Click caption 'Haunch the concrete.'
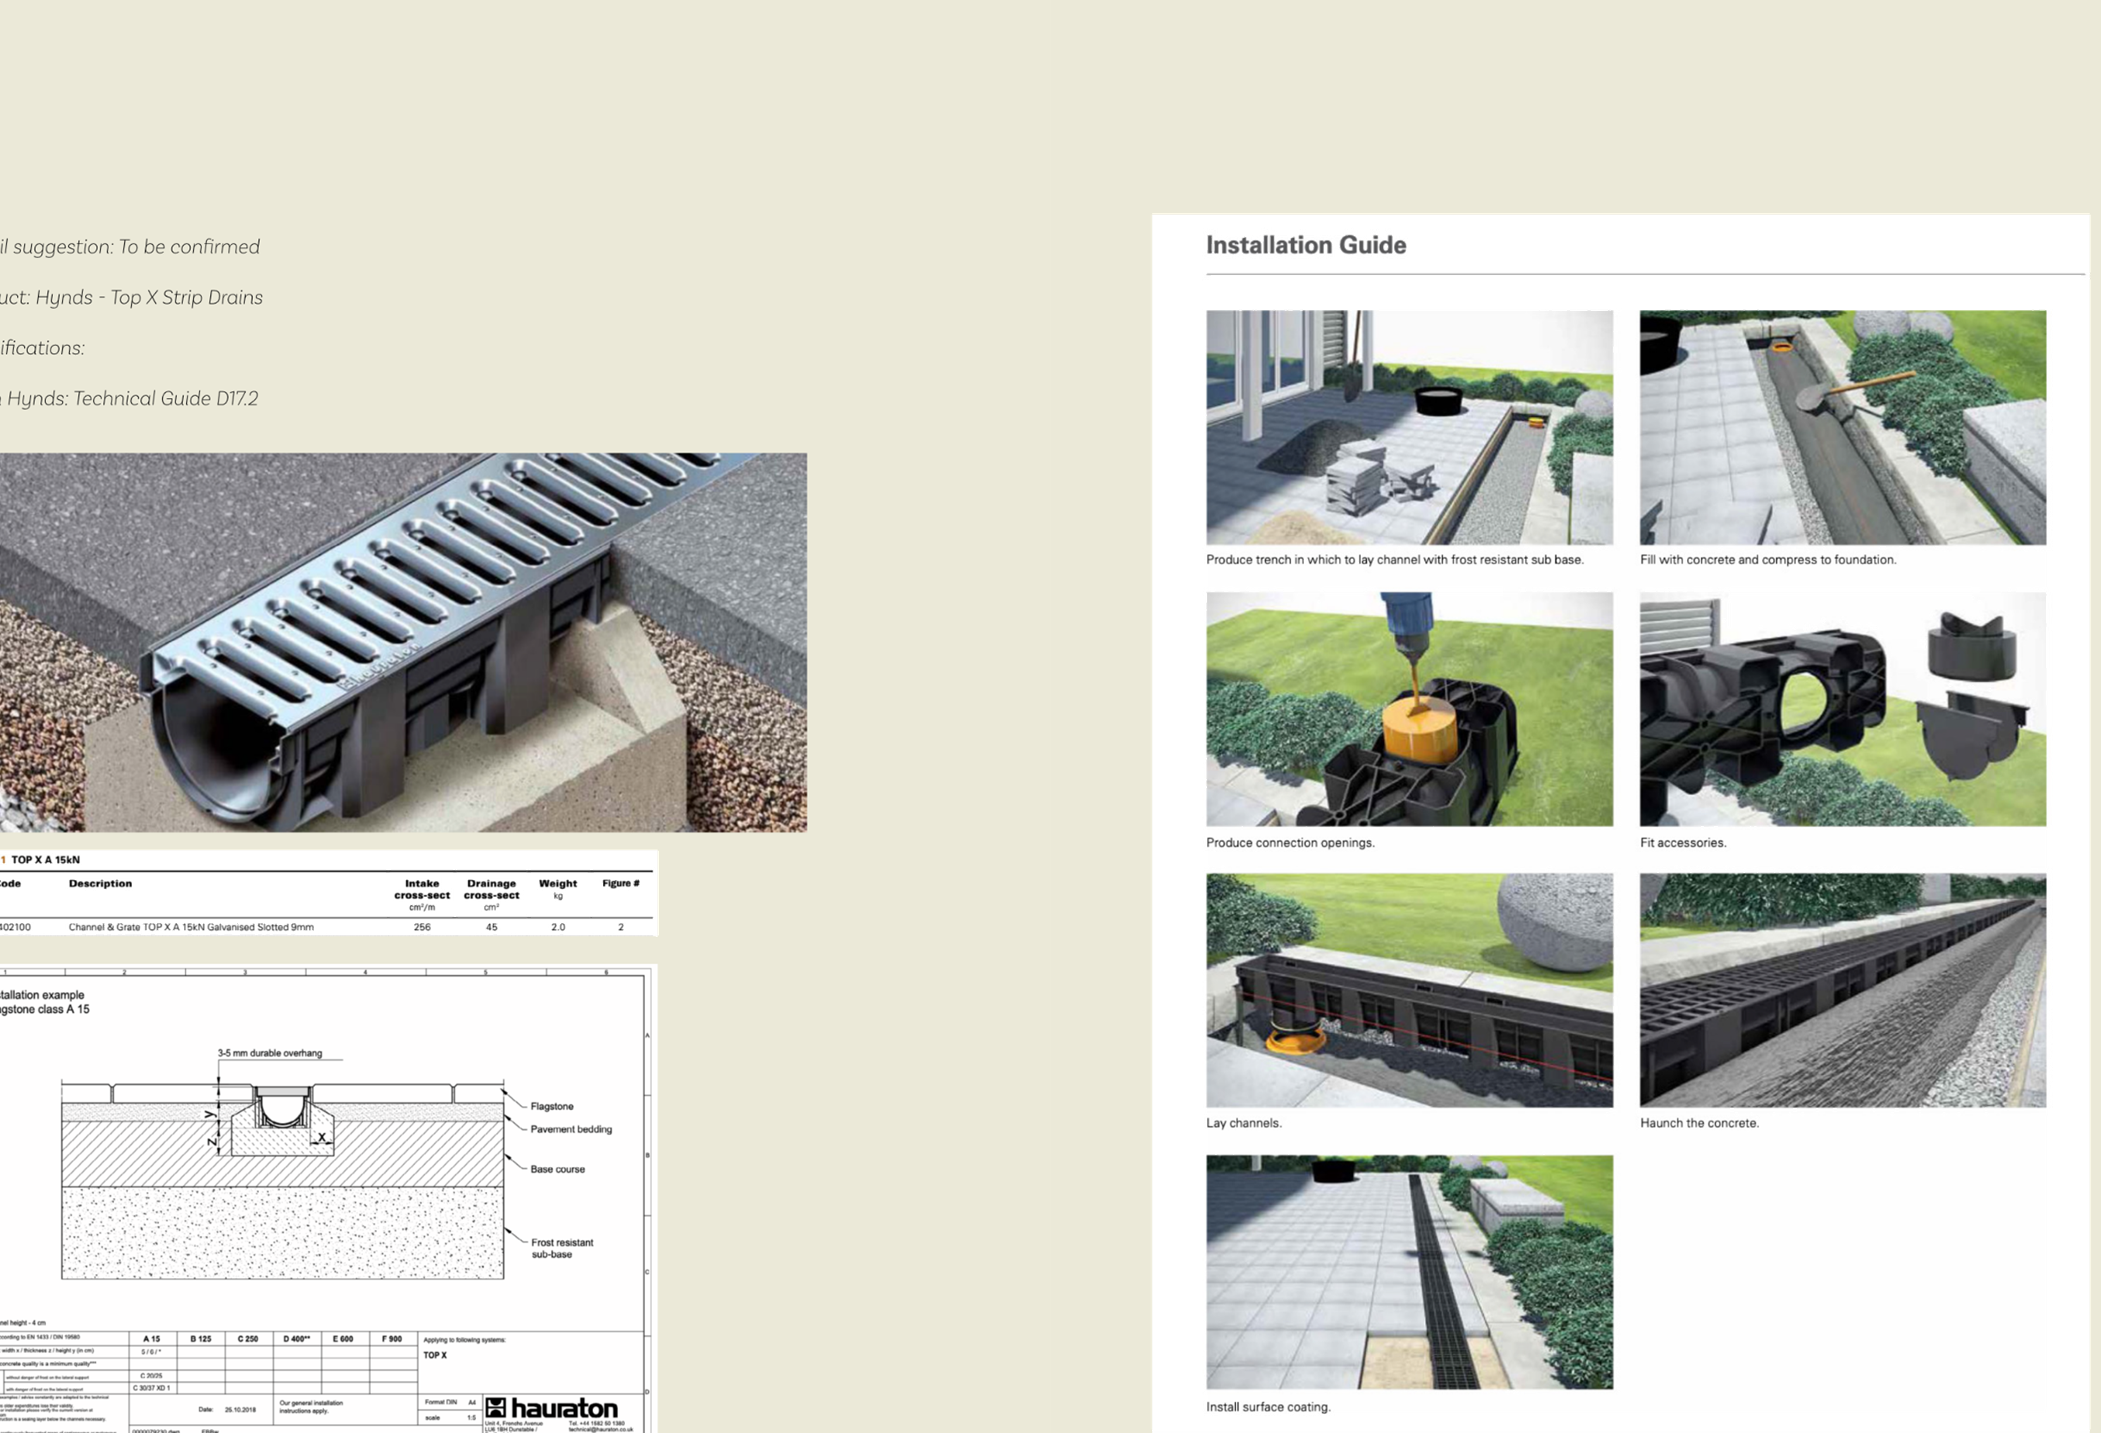The height and width of the screenshot is (1433, 2101). (x=1699, y=1123)
